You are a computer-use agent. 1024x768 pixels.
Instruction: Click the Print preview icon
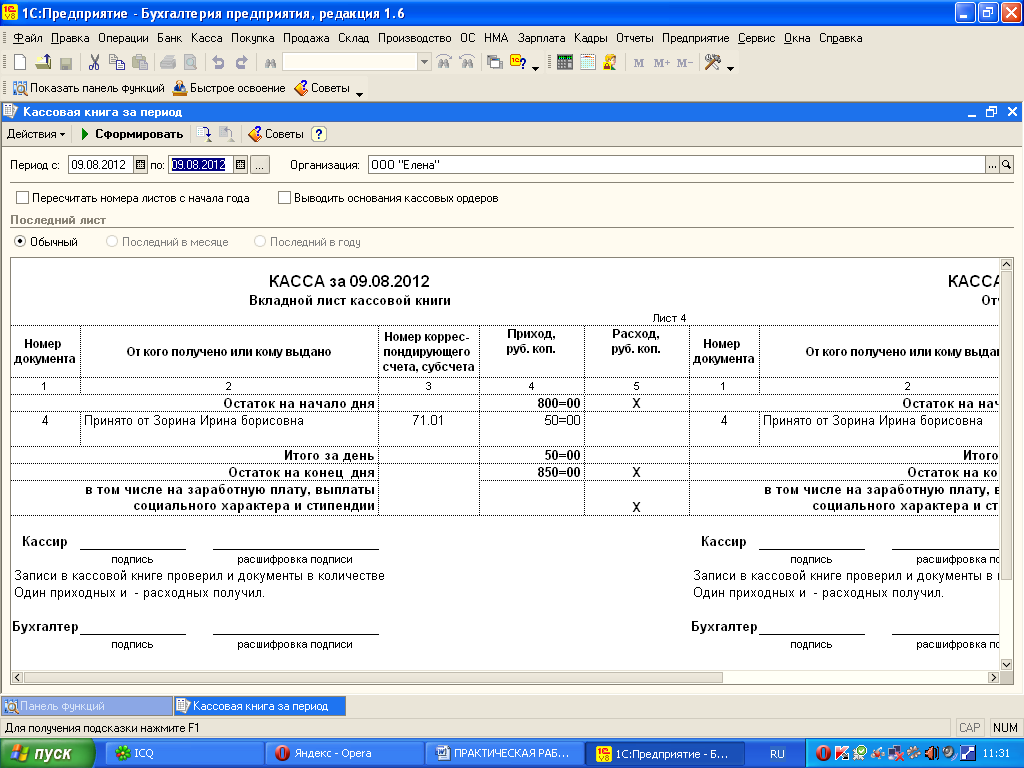point(190,63)
